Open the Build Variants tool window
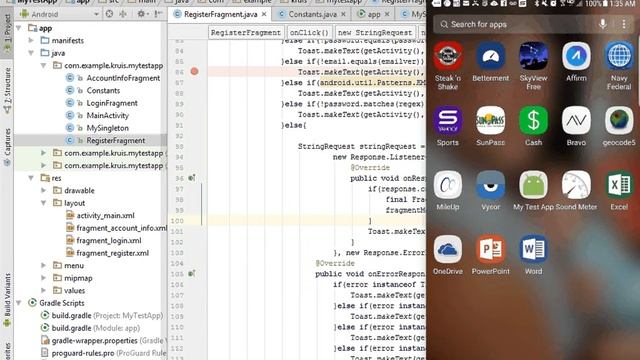The width and height of the screenshot is (640, 360). click(x=7, y=300)
